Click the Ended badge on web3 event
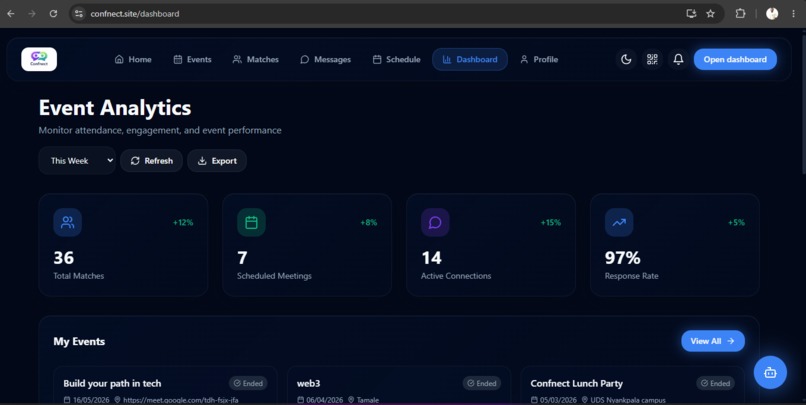806x405 pixels. [x=482, y=383]
